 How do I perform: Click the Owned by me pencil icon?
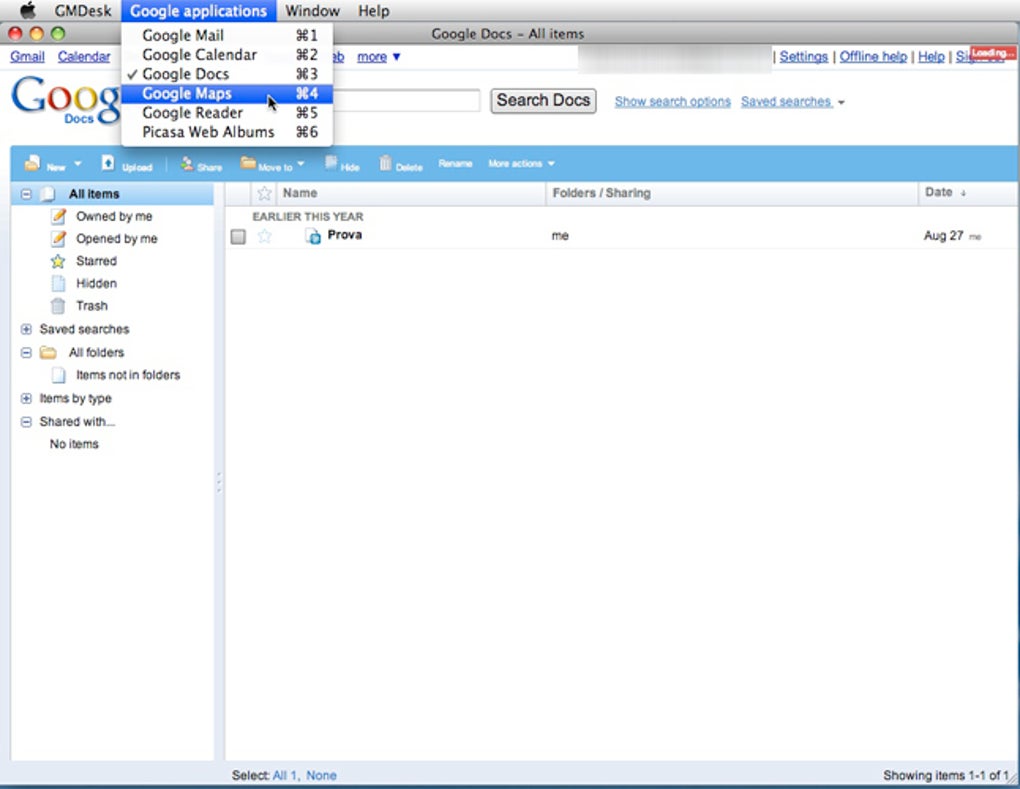pos(59,216)
